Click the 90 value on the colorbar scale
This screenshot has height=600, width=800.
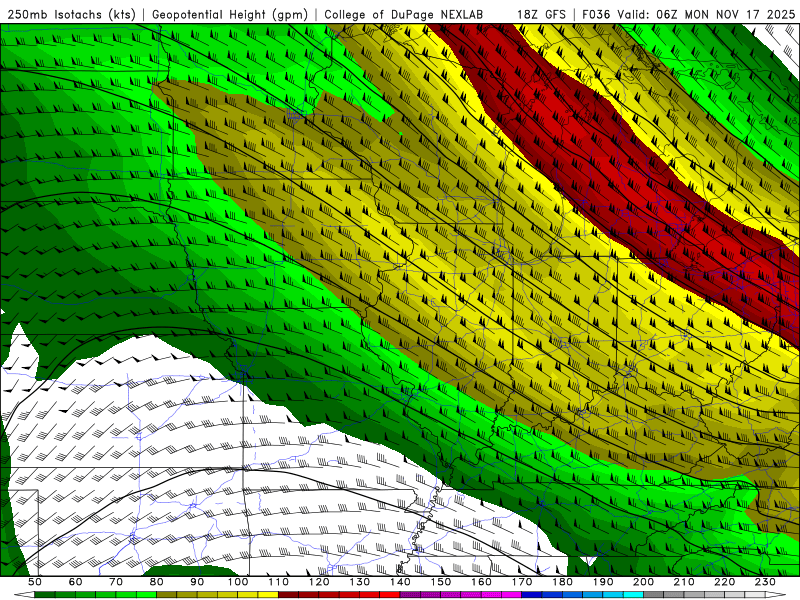point(197,582)
